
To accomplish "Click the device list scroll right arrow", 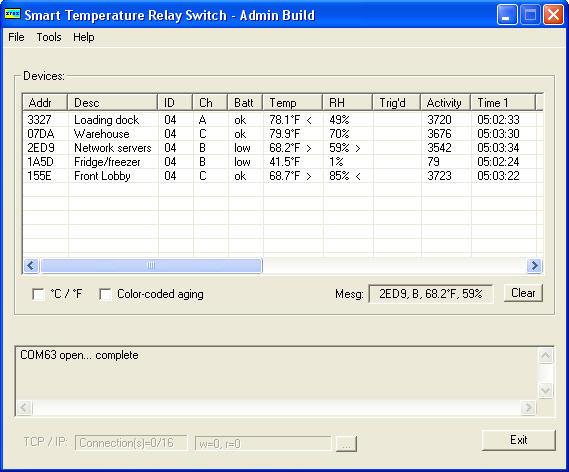I will (534, 266).
